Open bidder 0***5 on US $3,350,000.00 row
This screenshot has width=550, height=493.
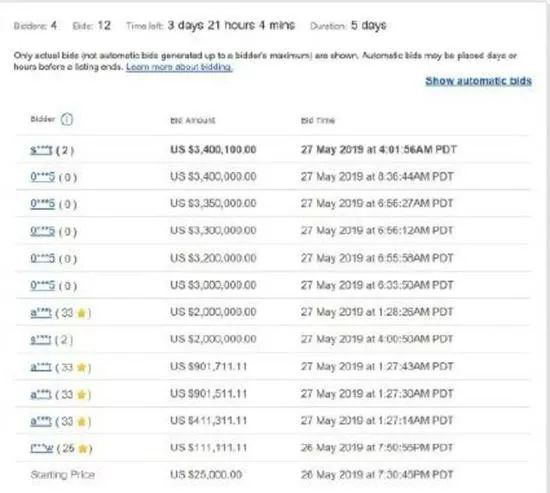coord(42,204)
